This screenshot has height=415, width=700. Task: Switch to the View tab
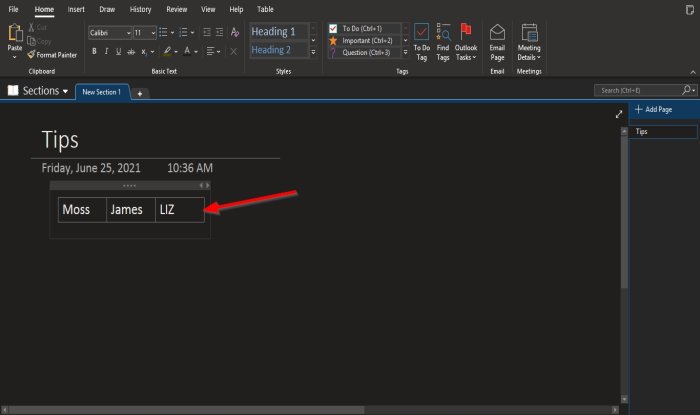[x=208, y=9]
